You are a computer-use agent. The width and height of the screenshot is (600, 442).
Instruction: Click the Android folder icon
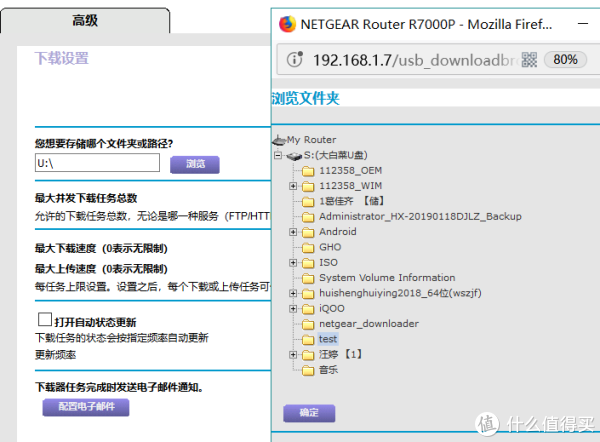(308, 232)
